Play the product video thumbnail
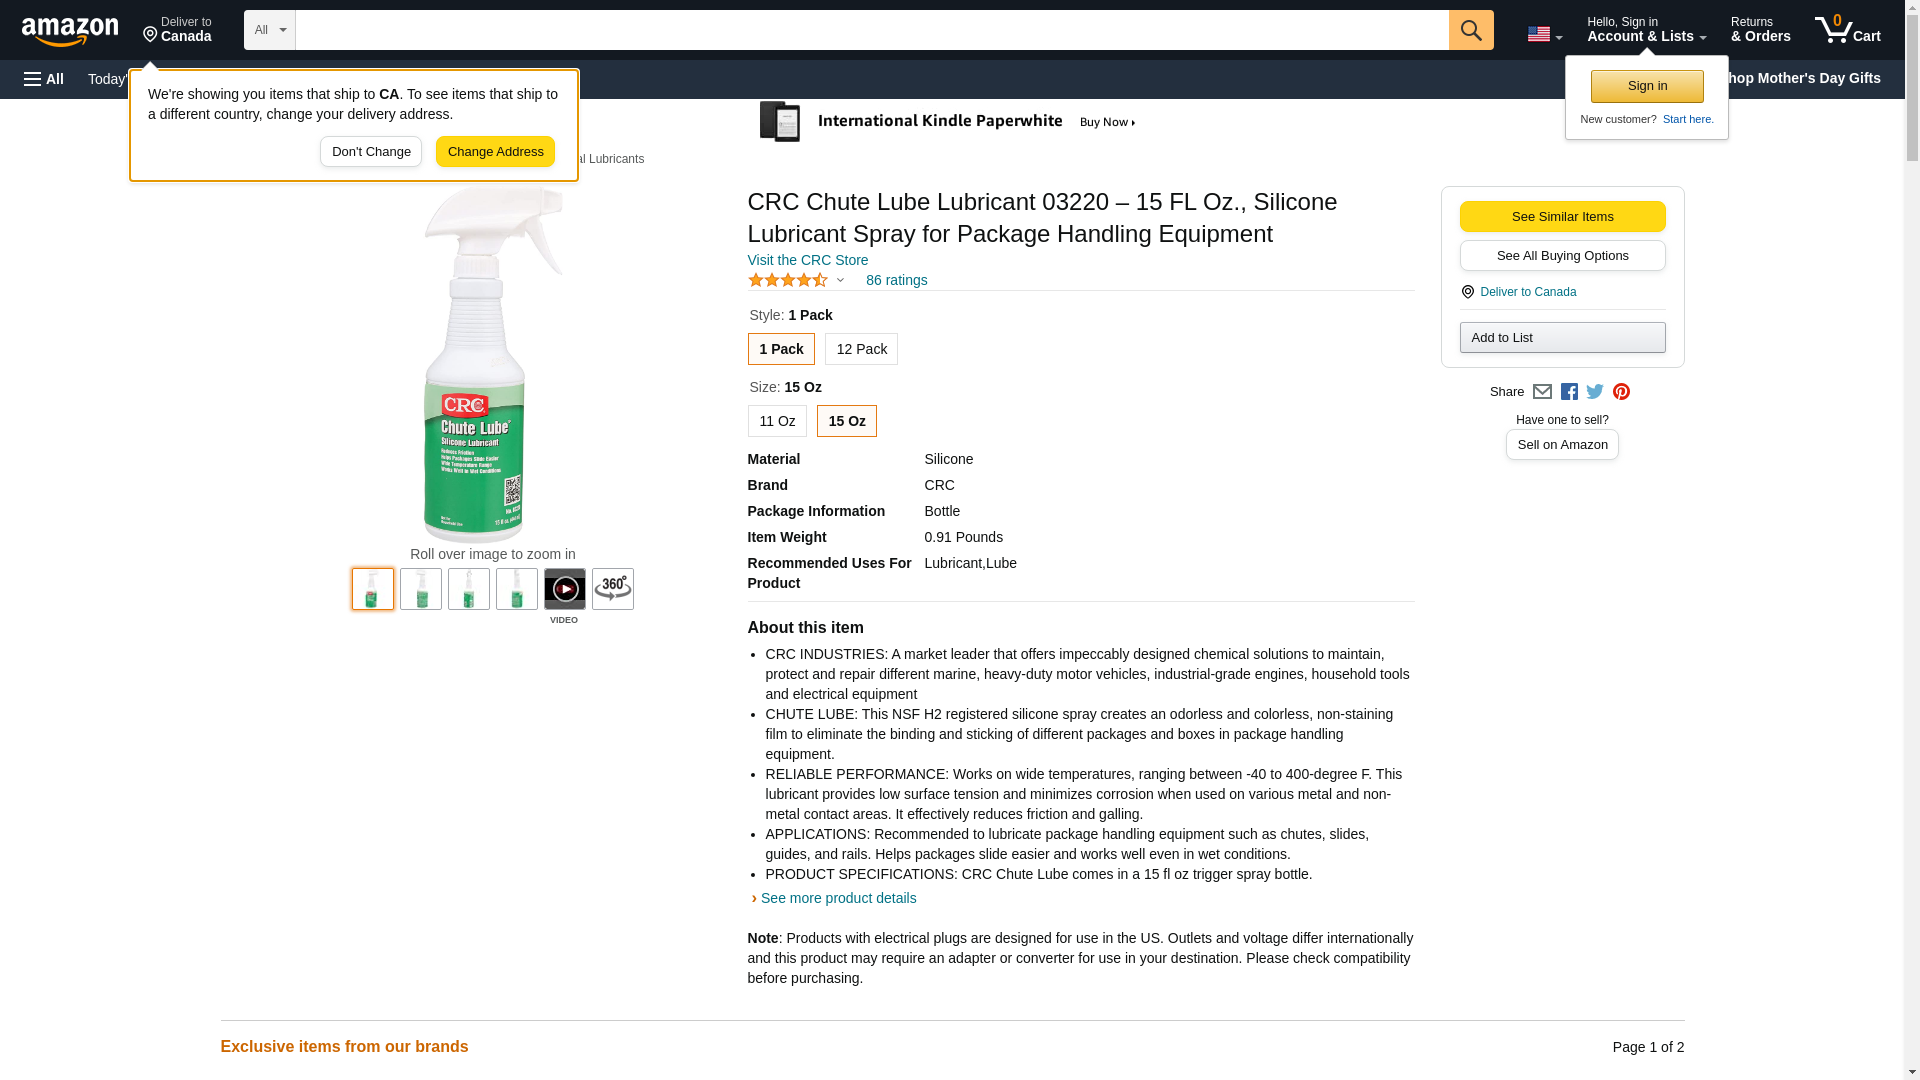The width and height of the screenshot is (1920, 1080). (x=564, y=589)
